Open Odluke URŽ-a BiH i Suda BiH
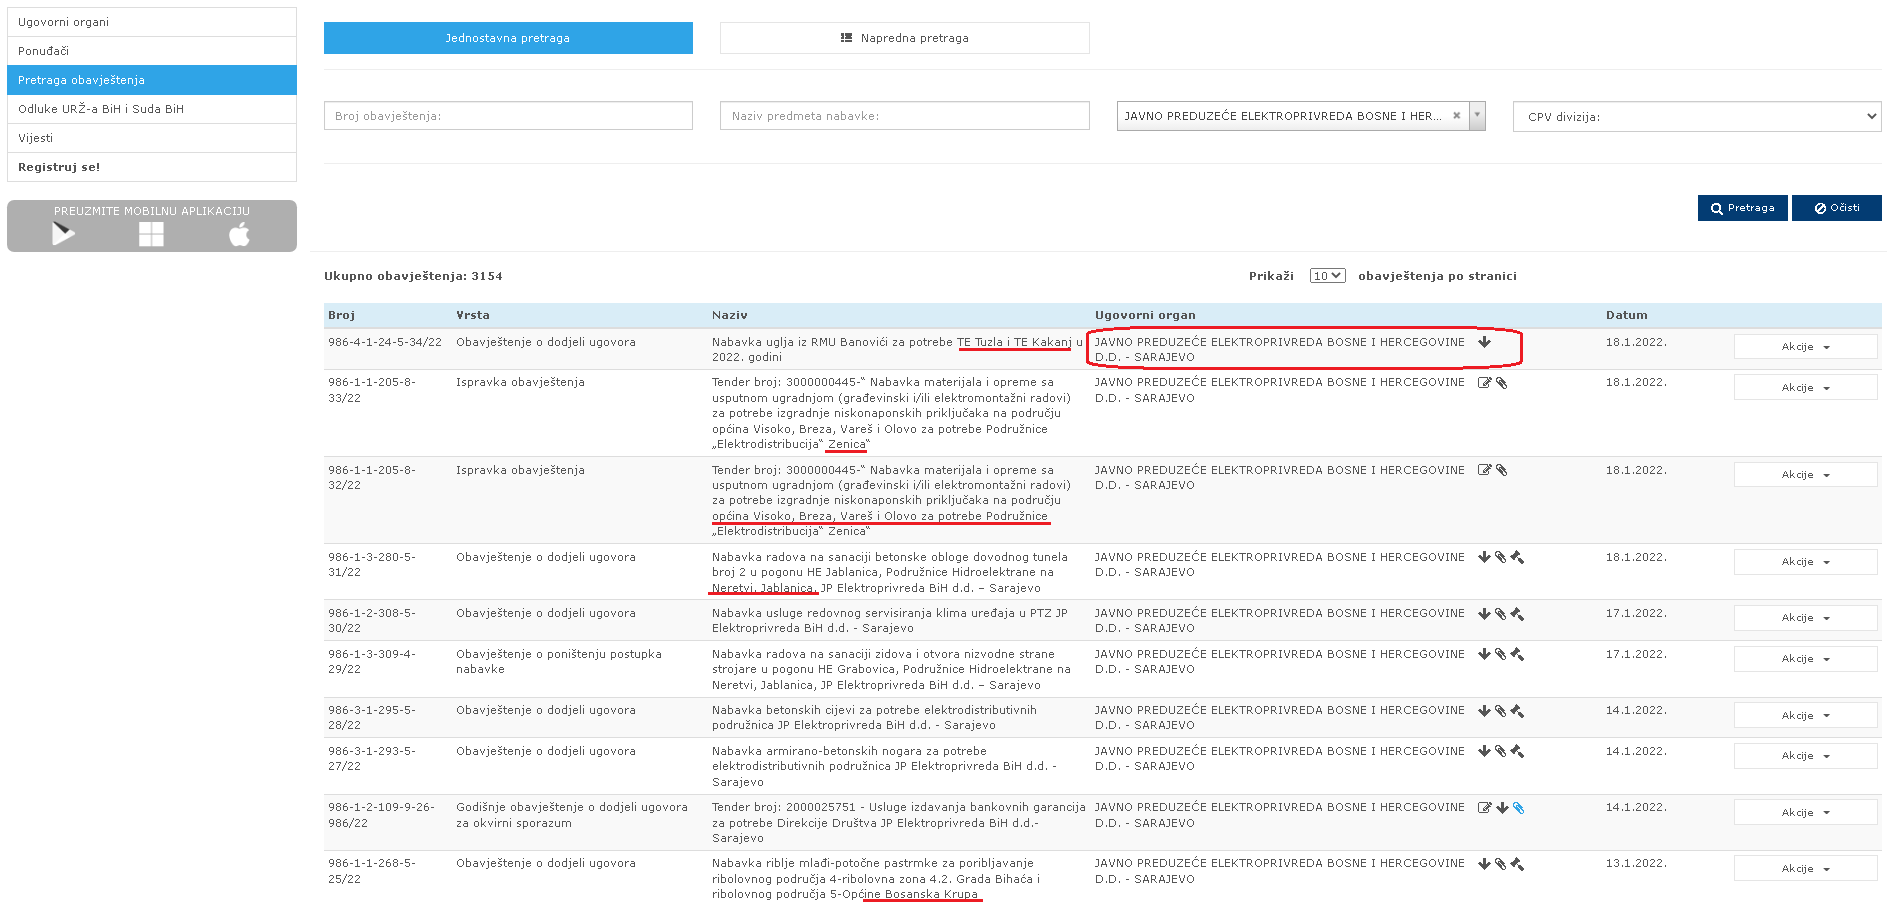 pos(152,109)
